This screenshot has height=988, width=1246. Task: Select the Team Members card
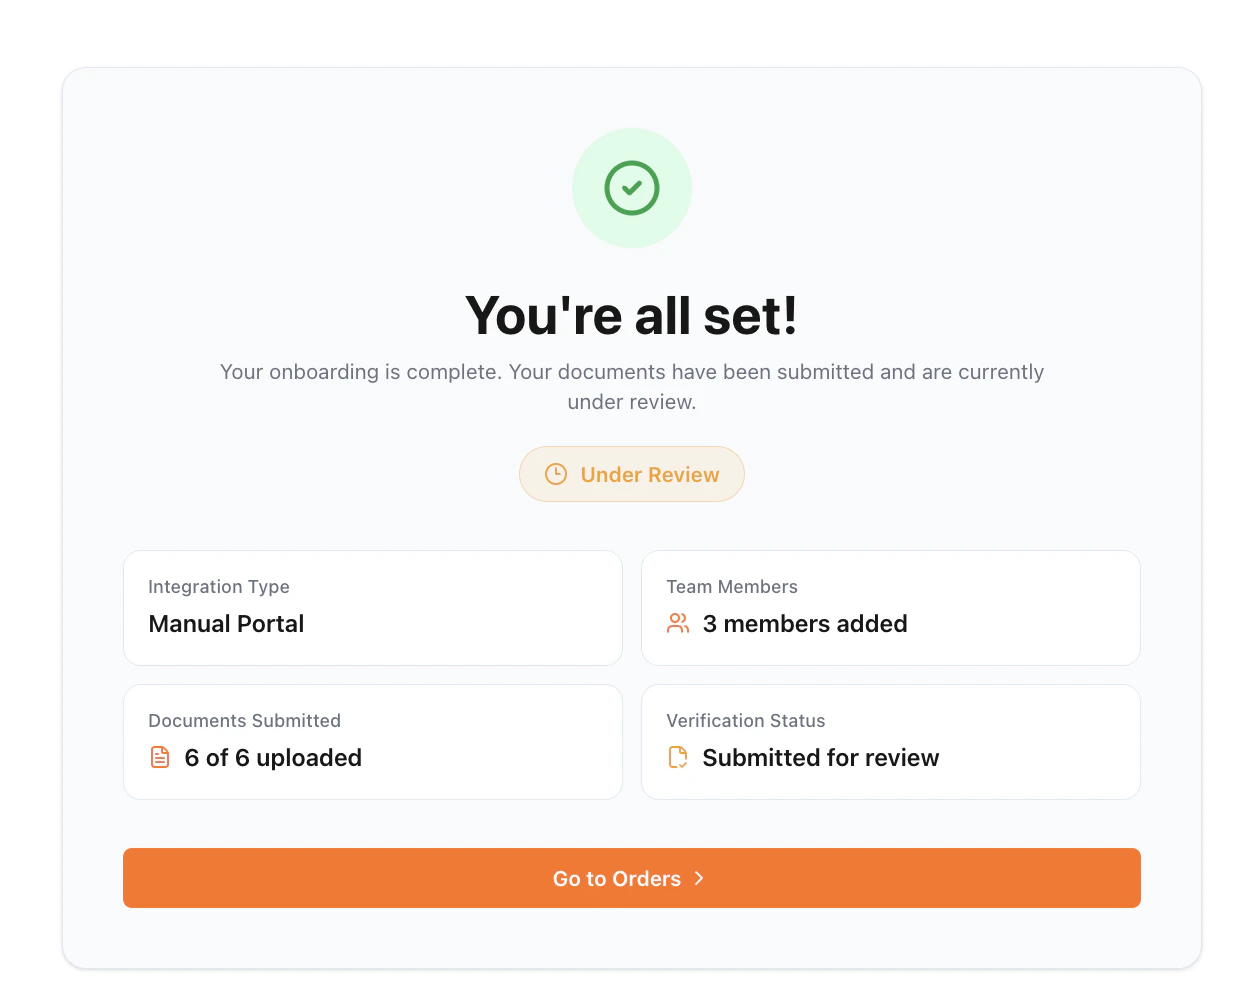(x=891, y=608)
